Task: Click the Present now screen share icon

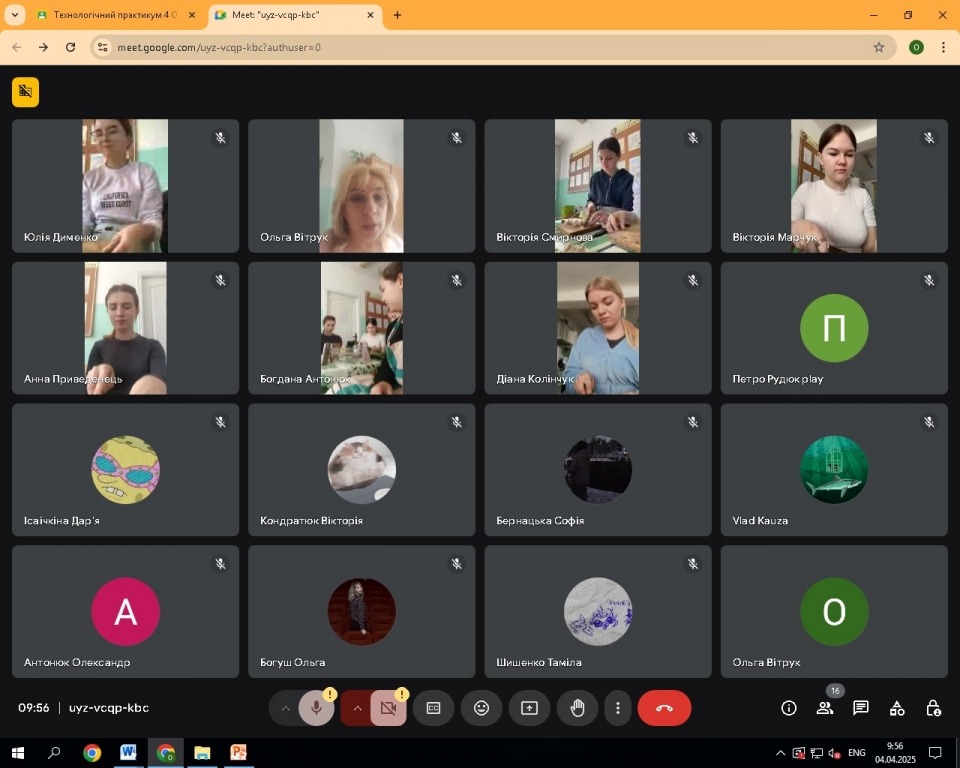Action: [x=529, y=708]
